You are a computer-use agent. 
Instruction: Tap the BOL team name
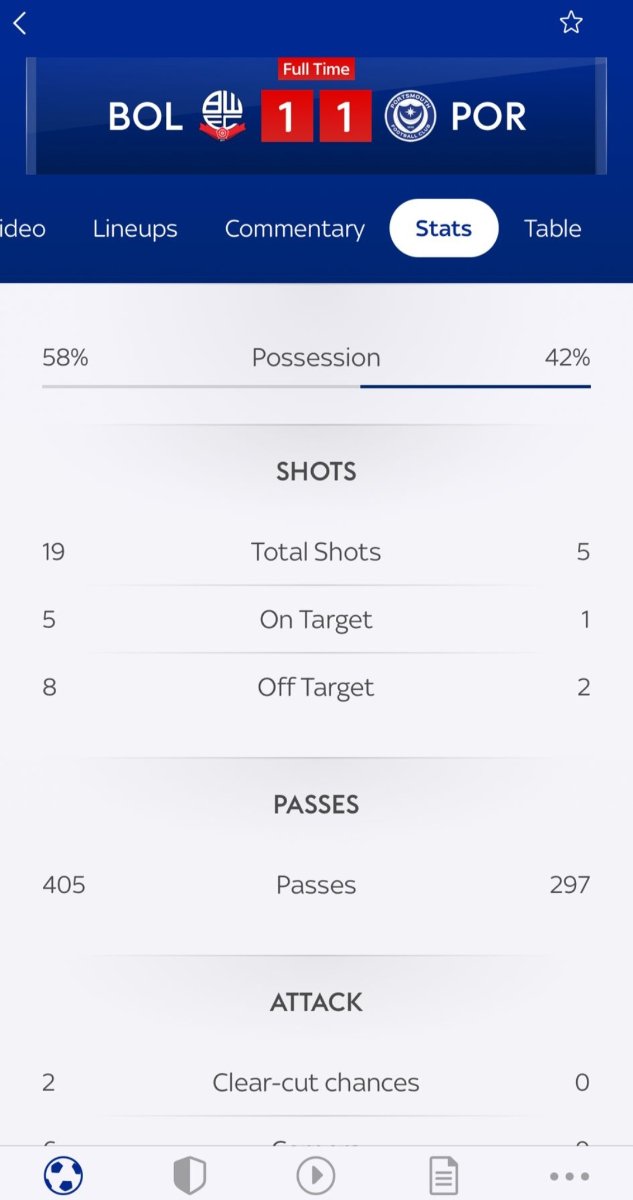click(x=146, y=117)
